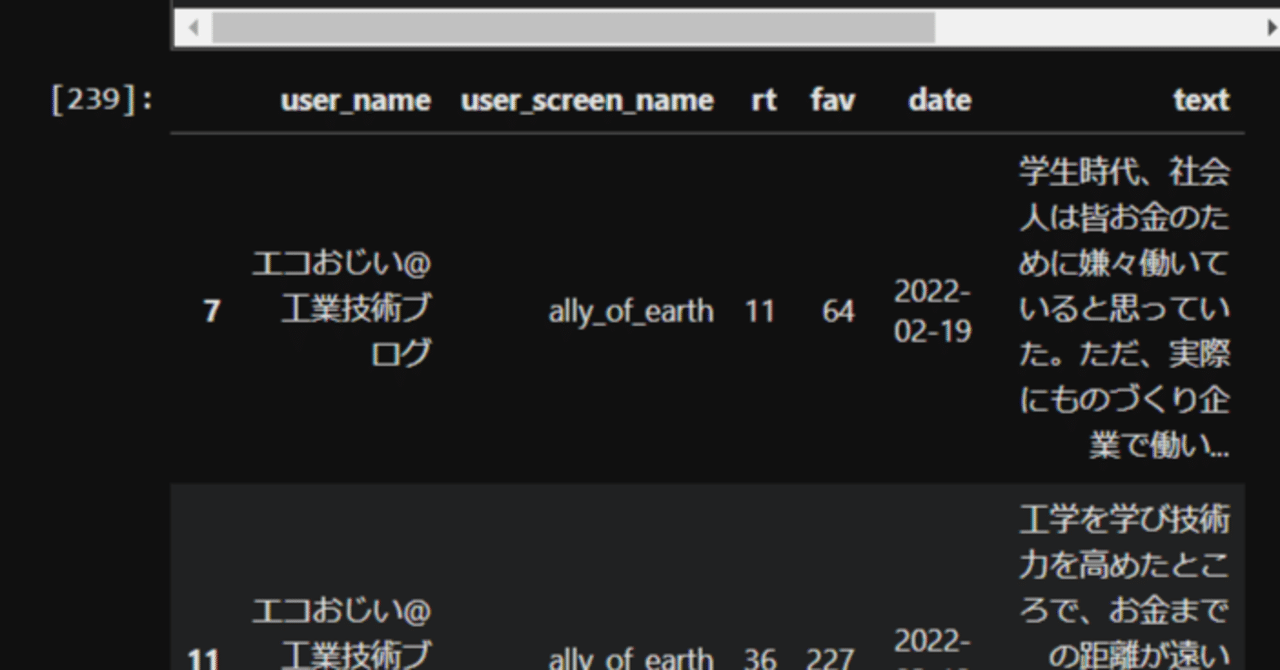Click the text column header
The width and height of the screenshot is (1280, 670).
coord(1201,100)
